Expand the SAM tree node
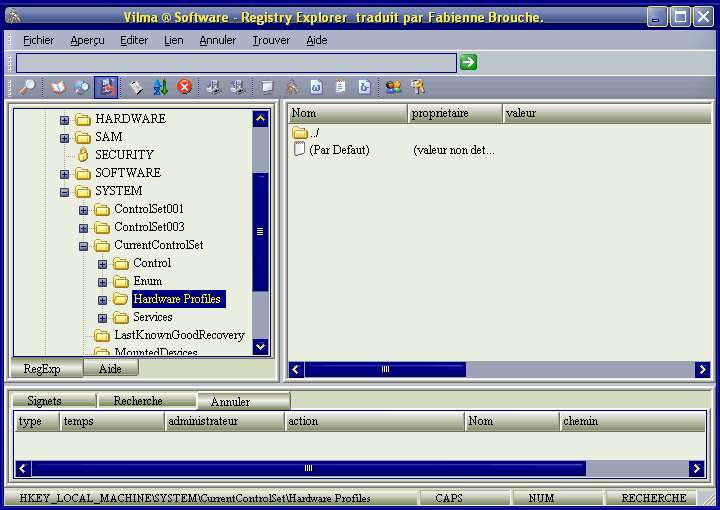Screen dimensions: 720x510 [64, 138]
